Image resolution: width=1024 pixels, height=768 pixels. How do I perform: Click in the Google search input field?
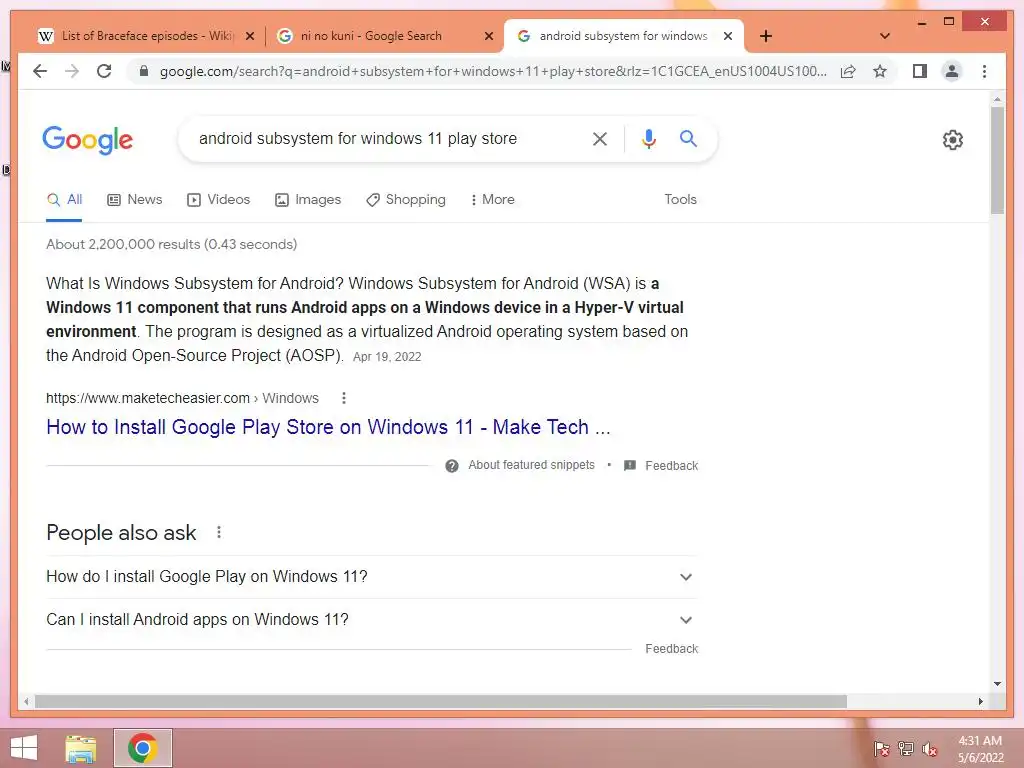pos(389,138)
